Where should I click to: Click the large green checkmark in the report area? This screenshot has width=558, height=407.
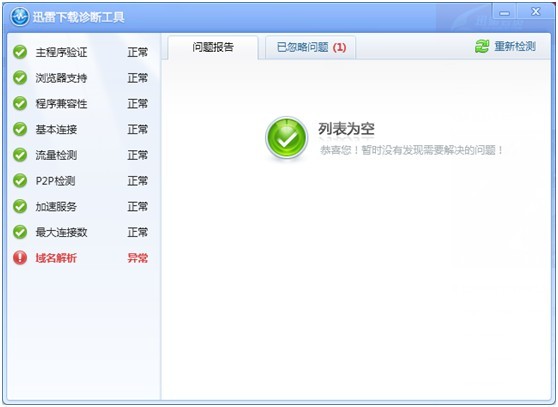286,138
